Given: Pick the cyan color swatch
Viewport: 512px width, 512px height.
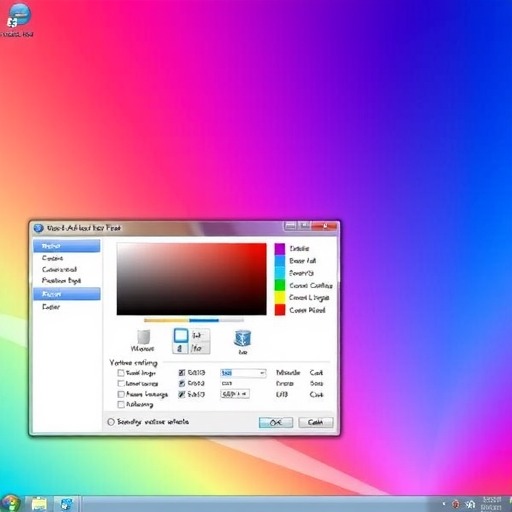Looking at the screenshot, I should pyautogui.click(x=280, y=273).
